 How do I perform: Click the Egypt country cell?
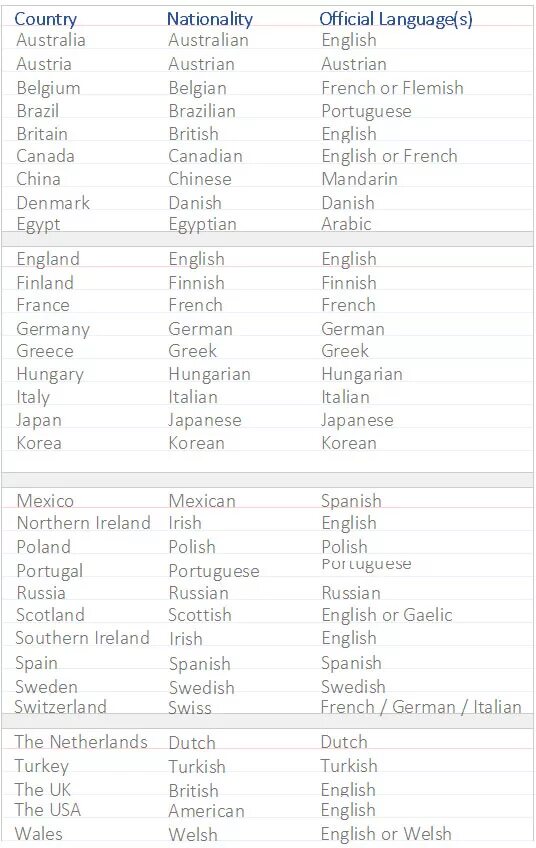[38, 224]
